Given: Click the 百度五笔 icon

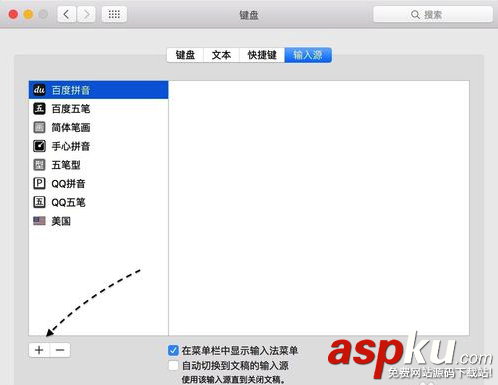Looking at the screenshot, I should coord(39,109).
